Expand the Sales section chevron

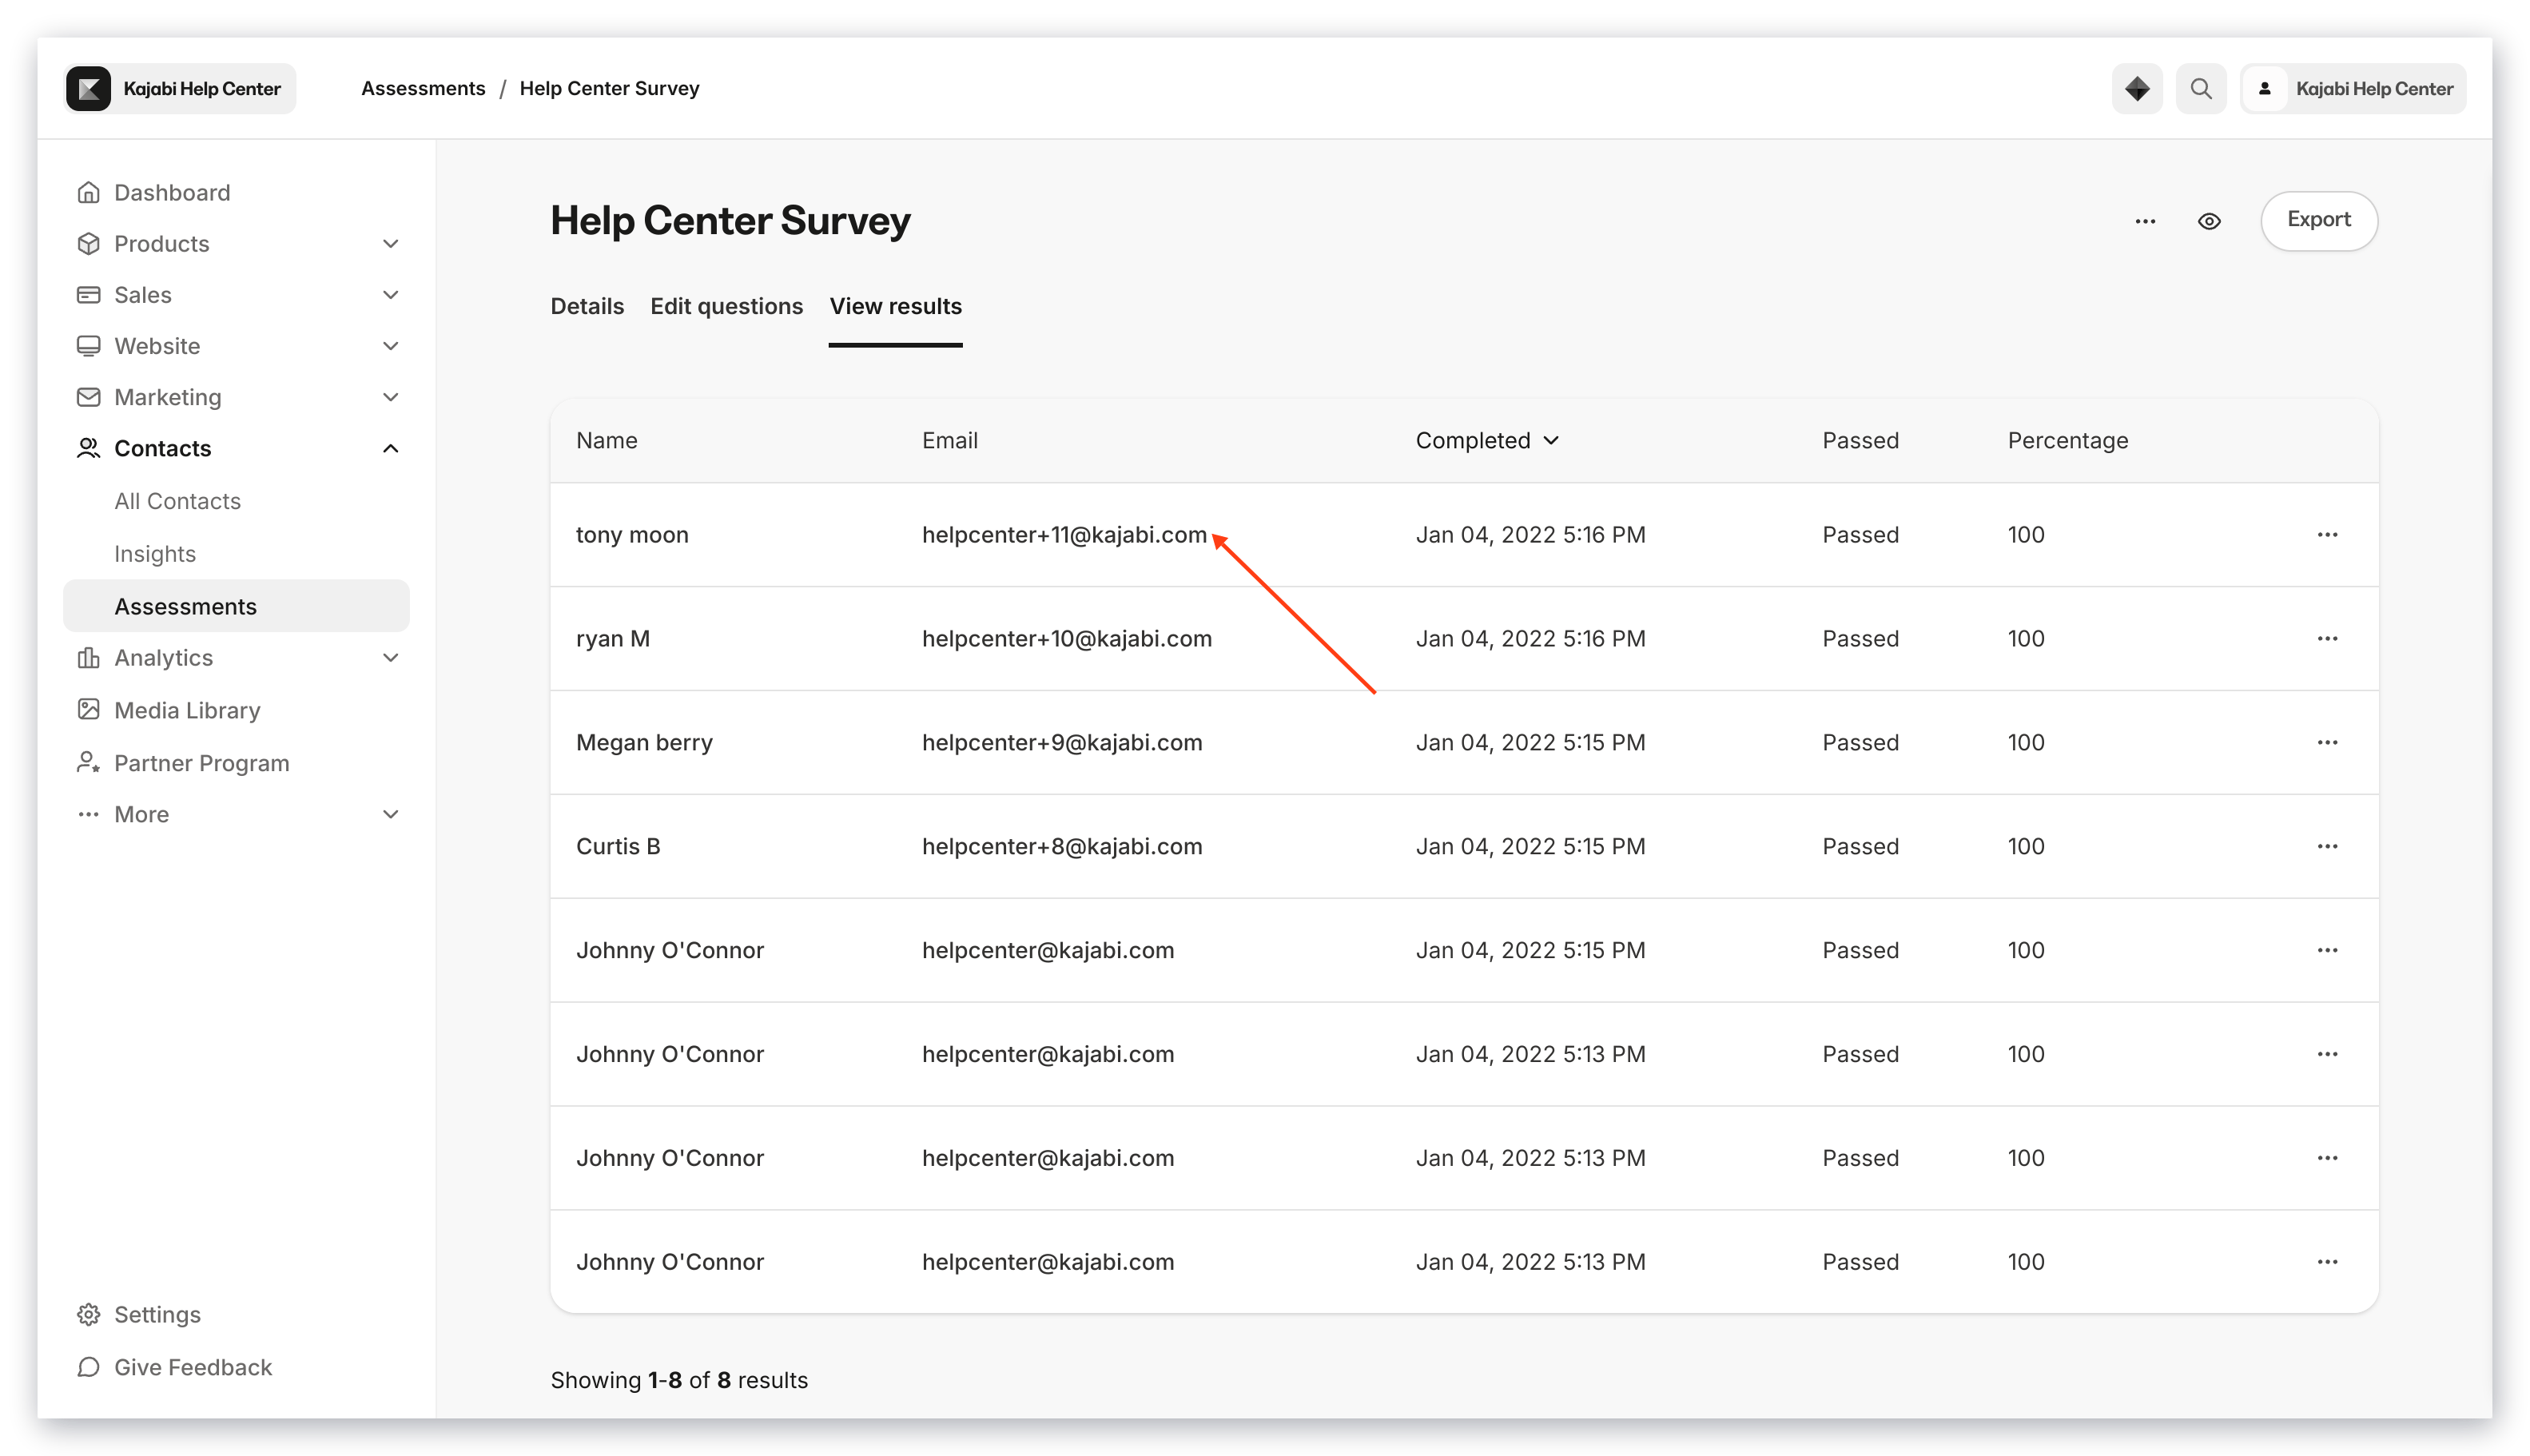pyautogui.click(x=390, y=294)
